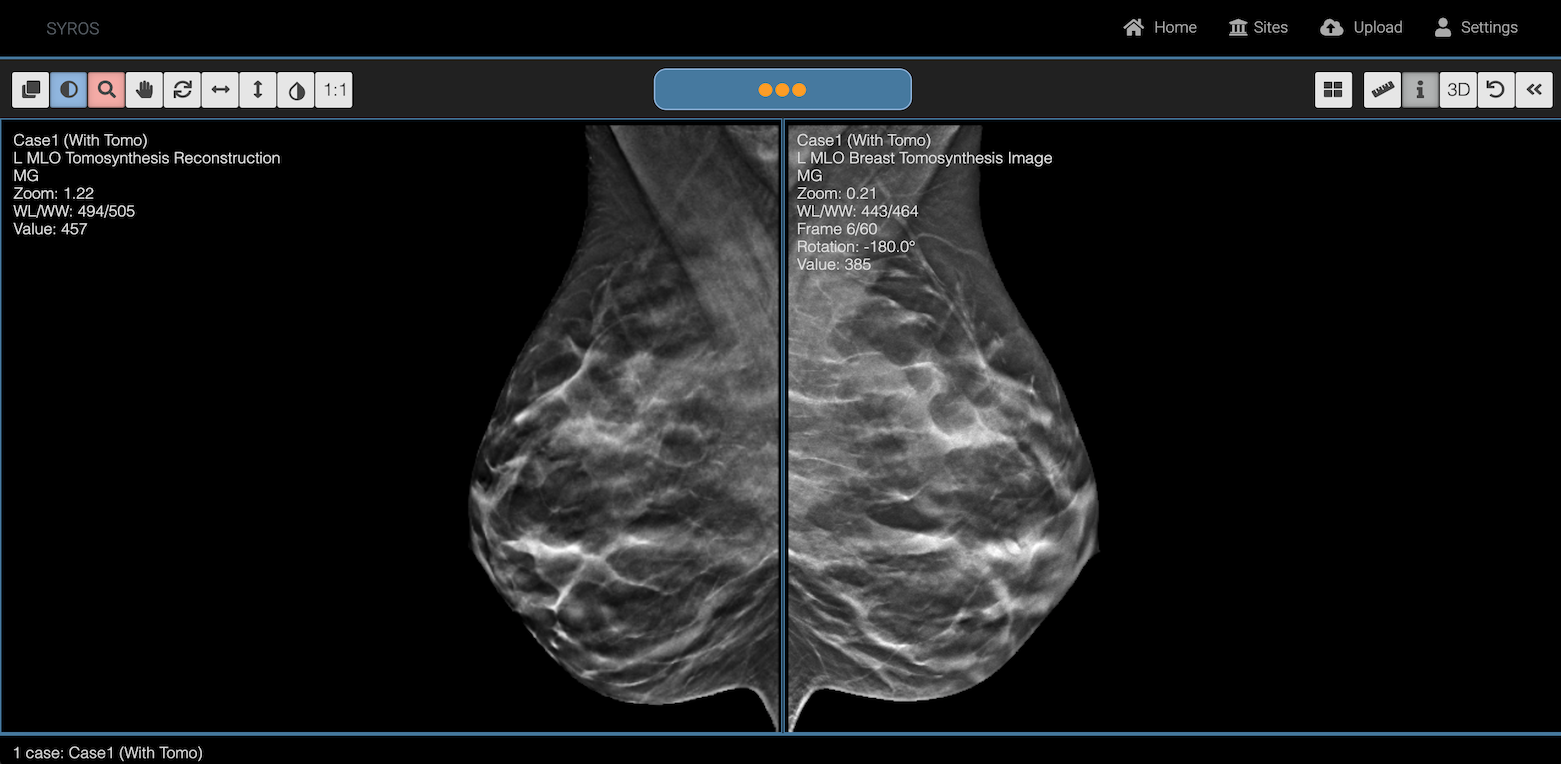Open the Sites menu item
This screenshot has height=764, width=1561.
click(x=1258, y=27)
